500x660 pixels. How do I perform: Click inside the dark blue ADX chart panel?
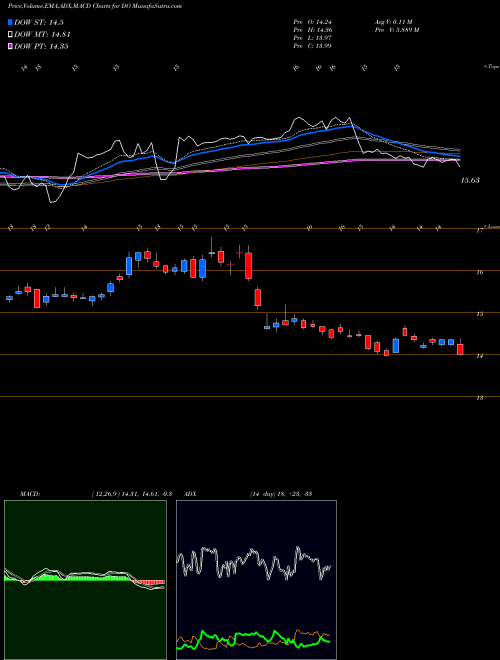(x=256, y=580)
